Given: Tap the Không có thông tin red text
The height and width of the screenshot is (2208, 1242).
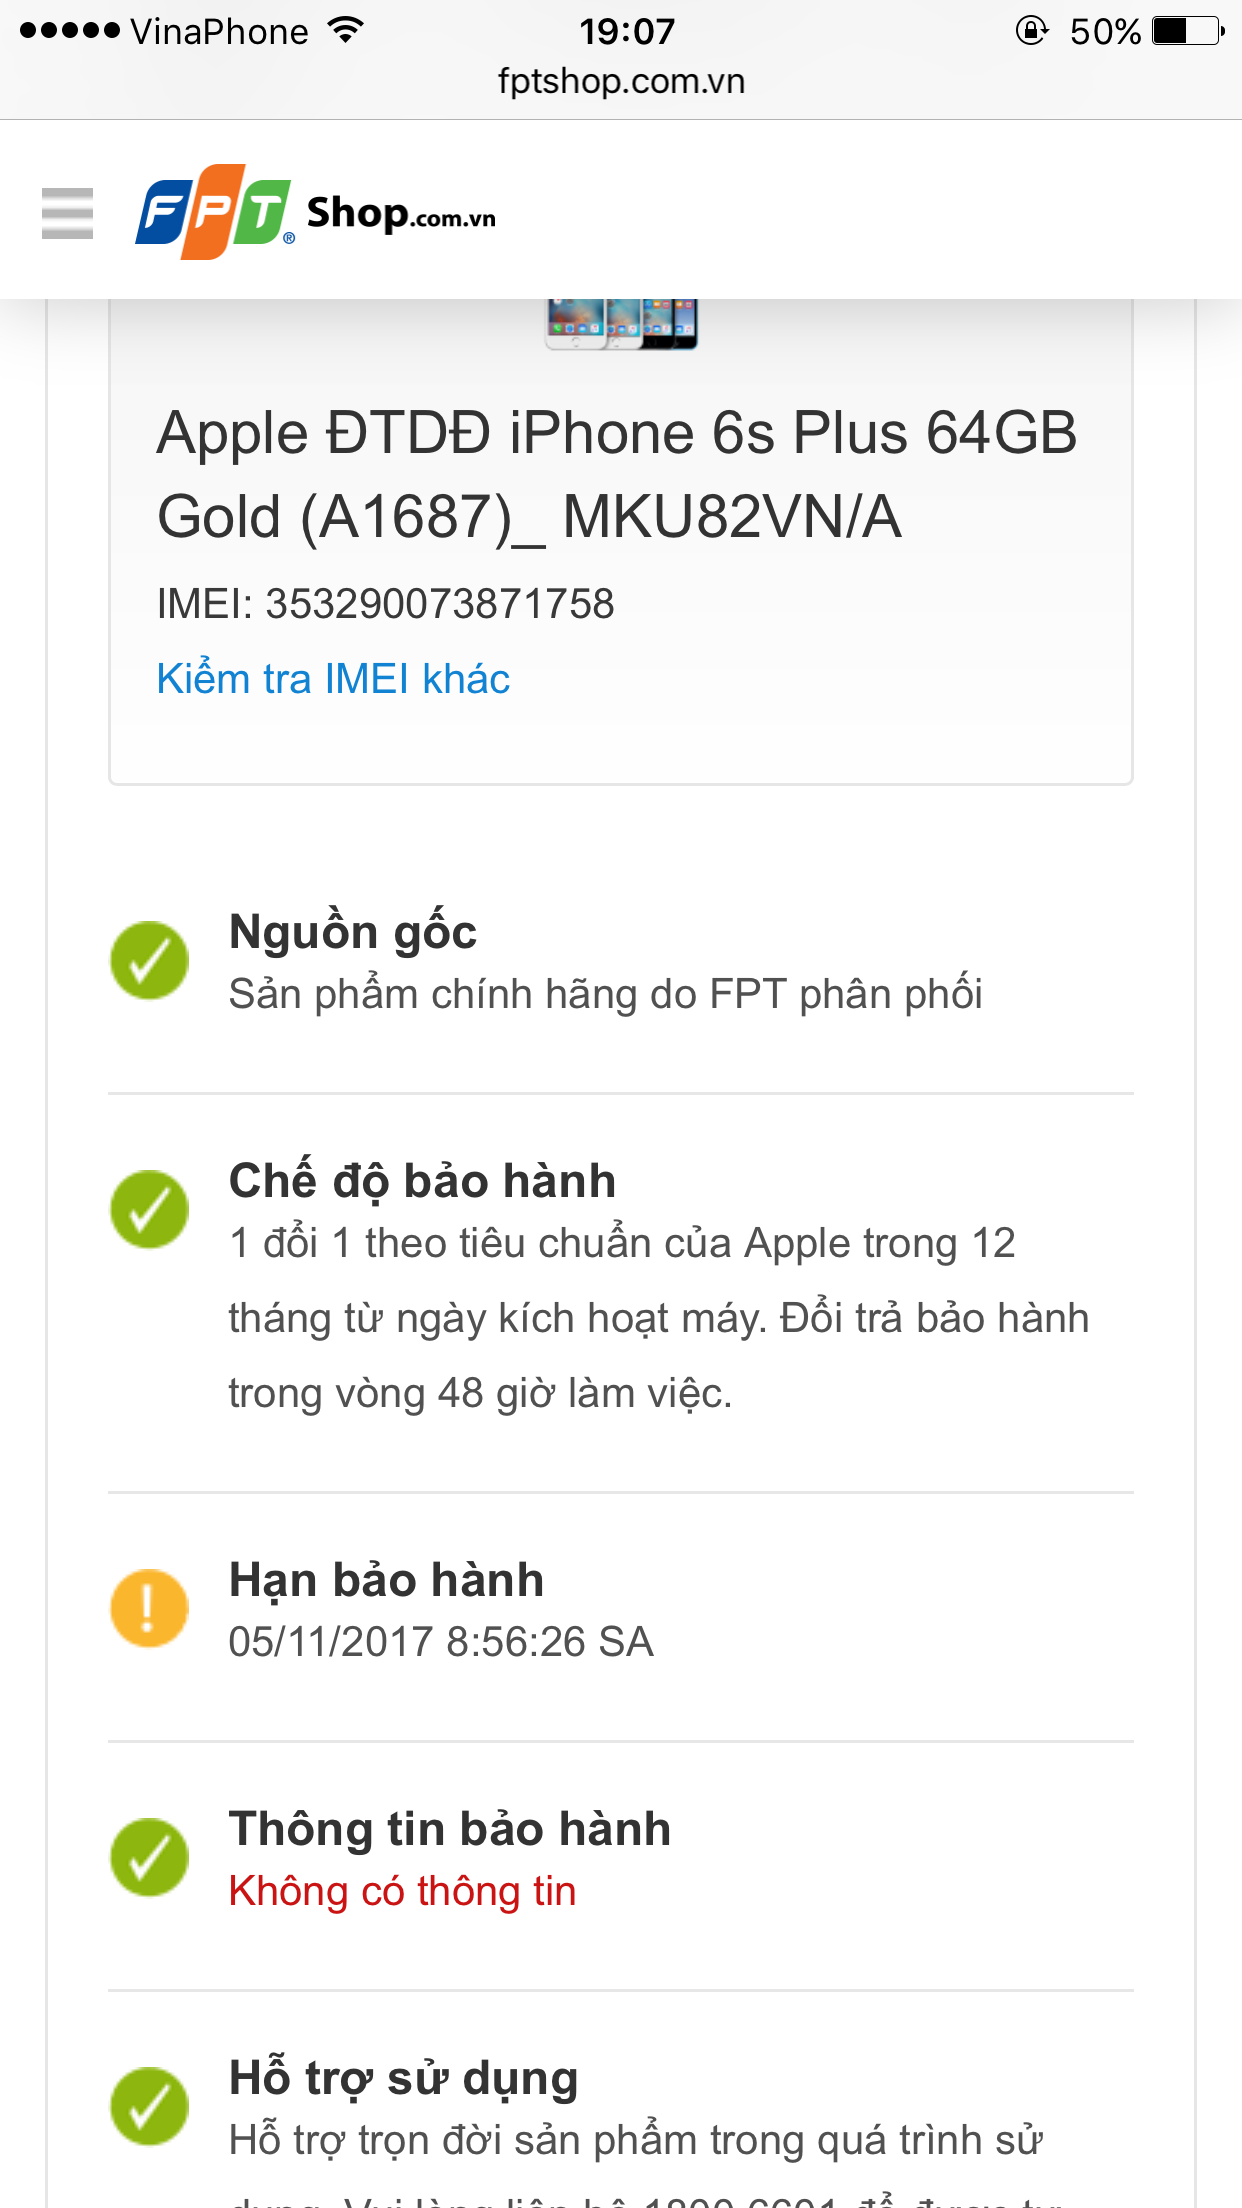Looking at the screenshot, I should (402, 1891).
